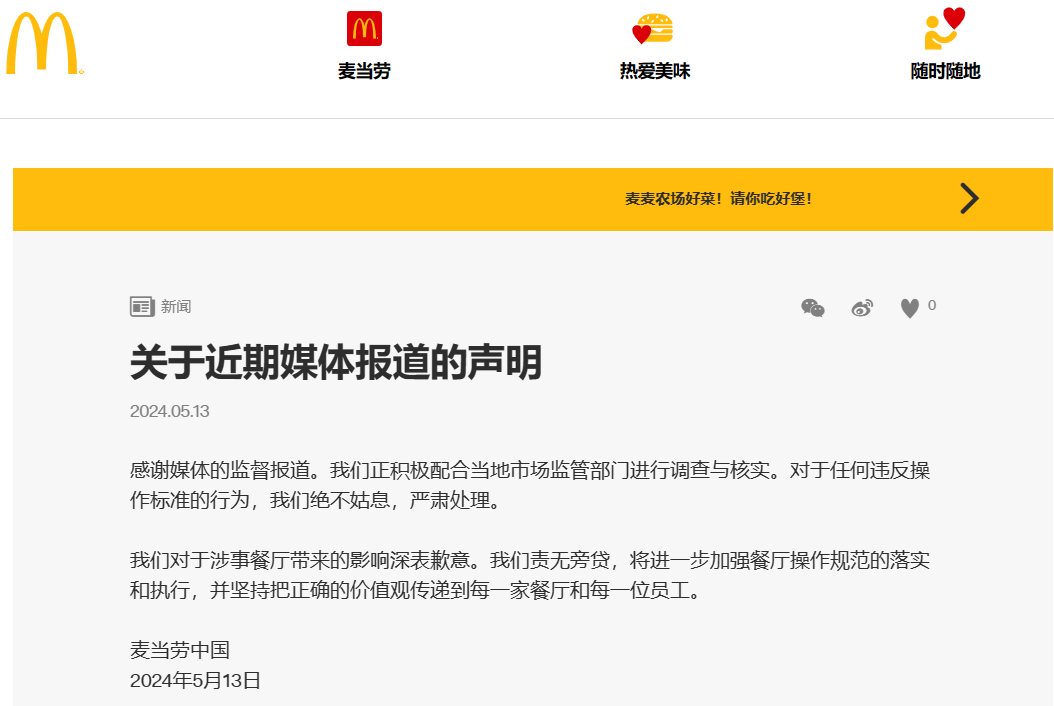1054x706 pixels.
Task: Share the article via Weibo icon
Action: [862, 308]
